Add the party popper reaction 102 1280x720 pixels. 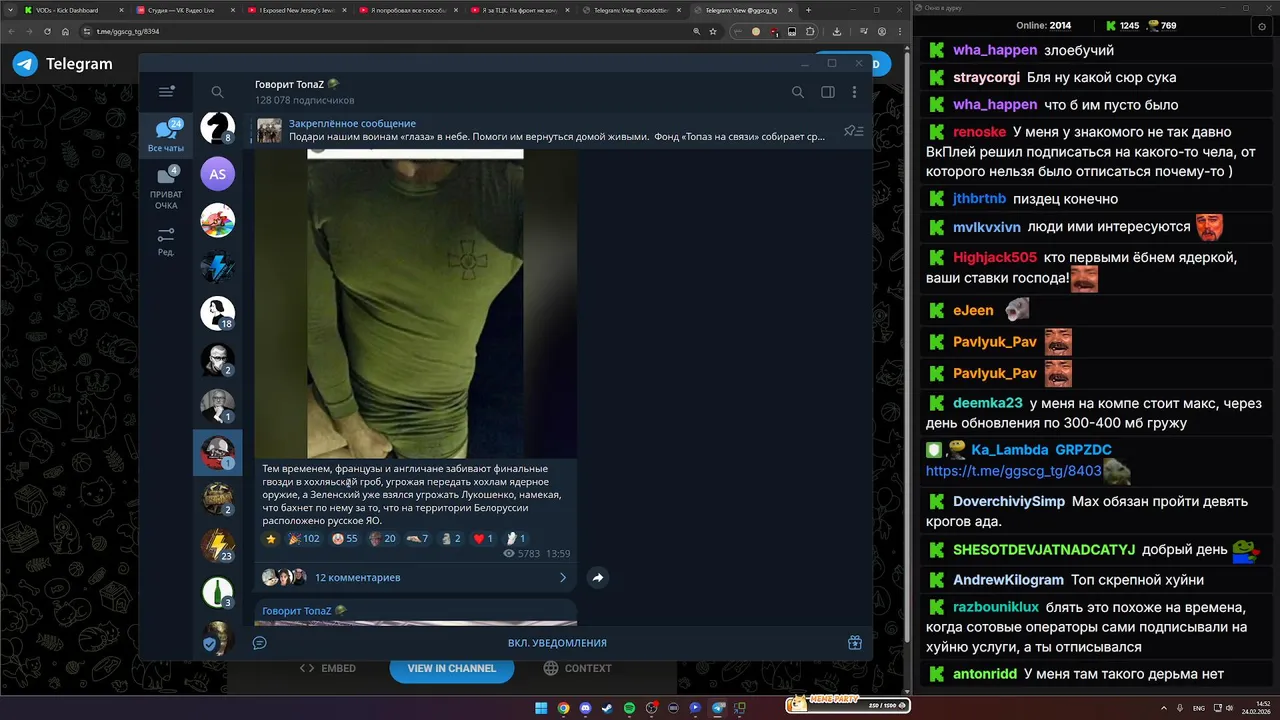pos(304,538)
